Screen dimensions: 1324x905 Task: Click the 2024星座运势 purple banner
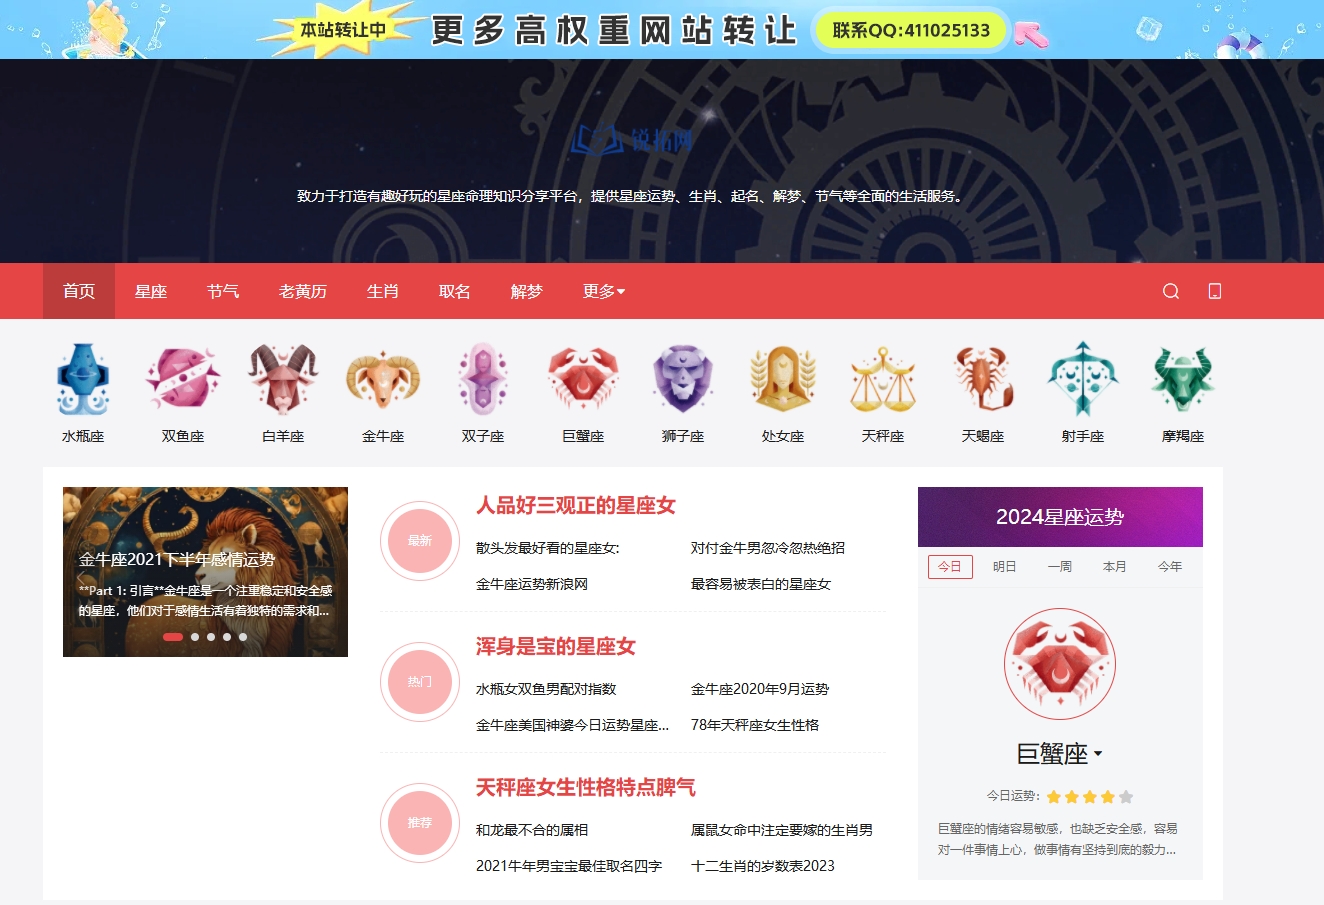1060,517
